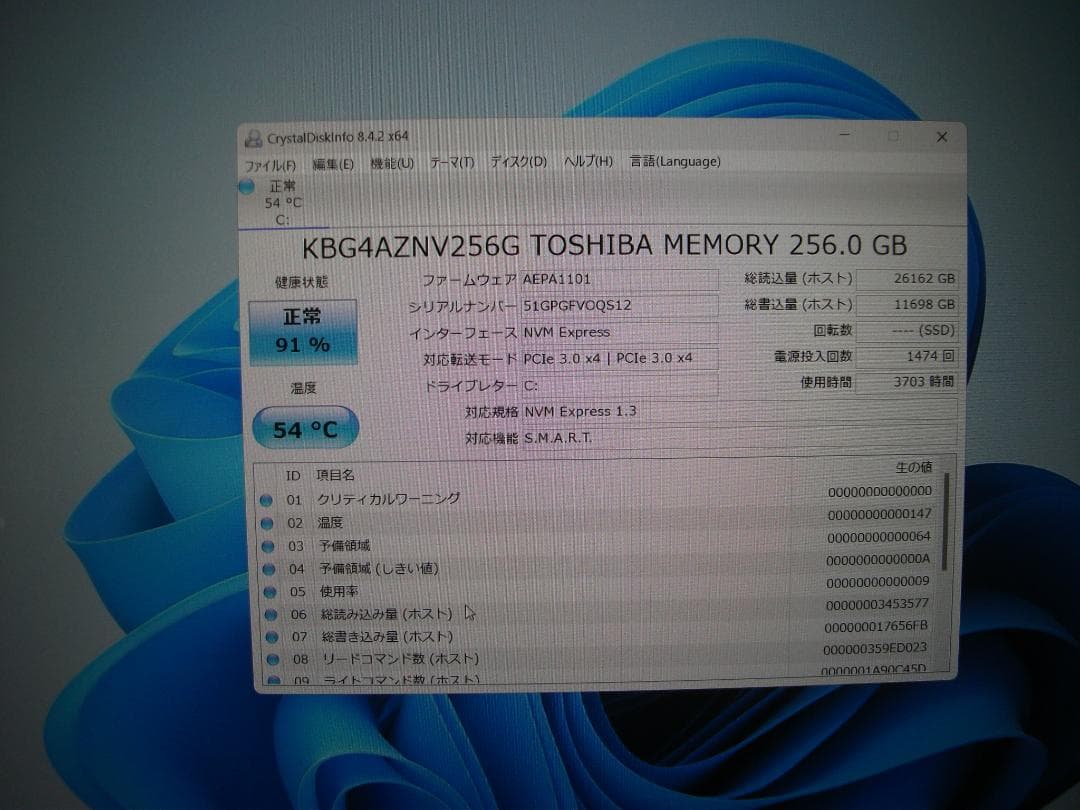Image resolution: width=1080 pixels, height=810 pixels.
Task: Click the 54°C temperature indicator button
Action: [305, 427]
